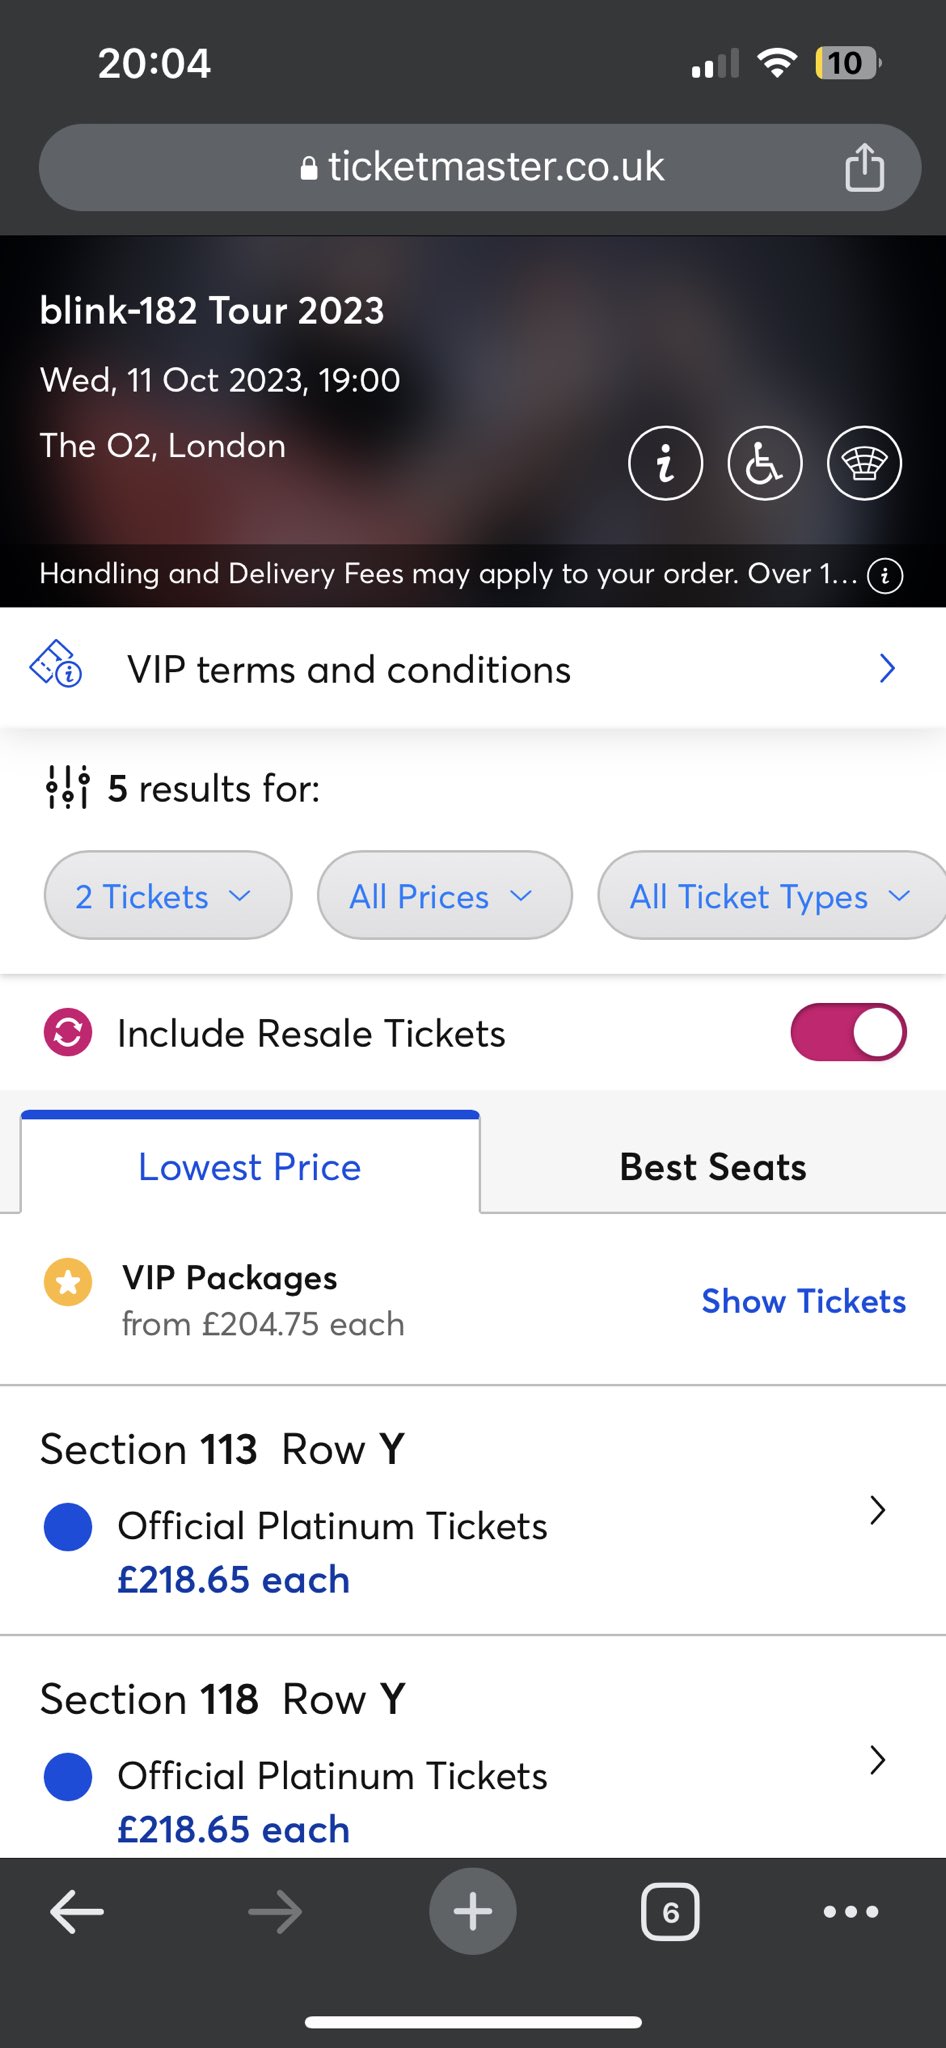The height and width of the screenshot is (2048, 946).
Task: Disable the Include Resale Tickets switch
Action: 848,1032
